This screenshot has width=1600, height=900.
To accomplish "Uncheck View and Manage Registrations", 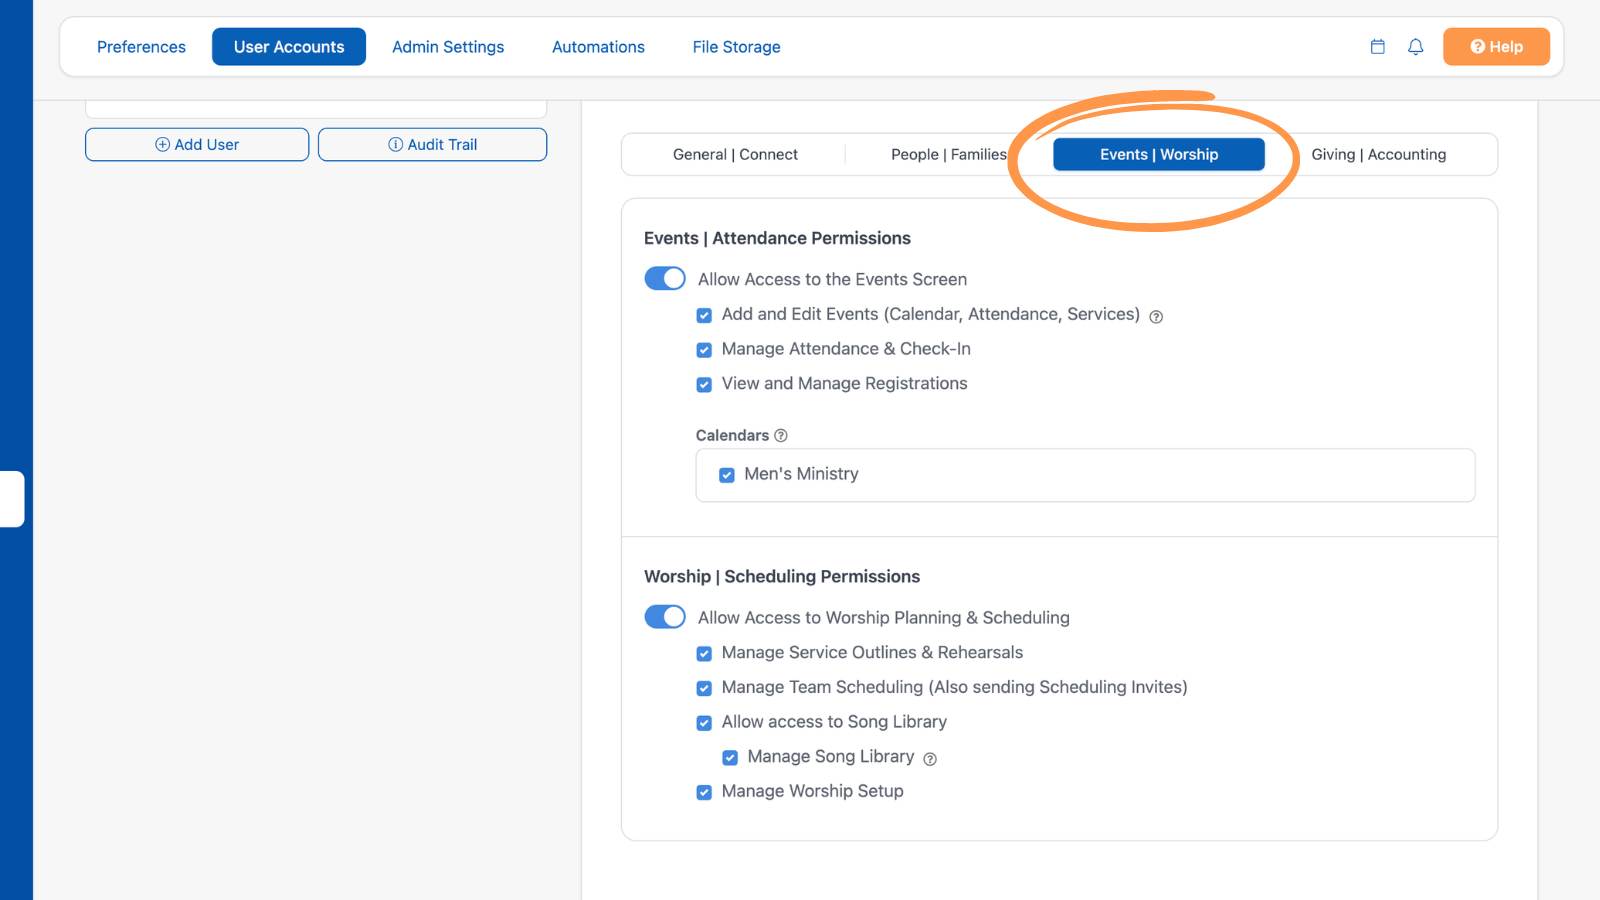I will point(704,384).
